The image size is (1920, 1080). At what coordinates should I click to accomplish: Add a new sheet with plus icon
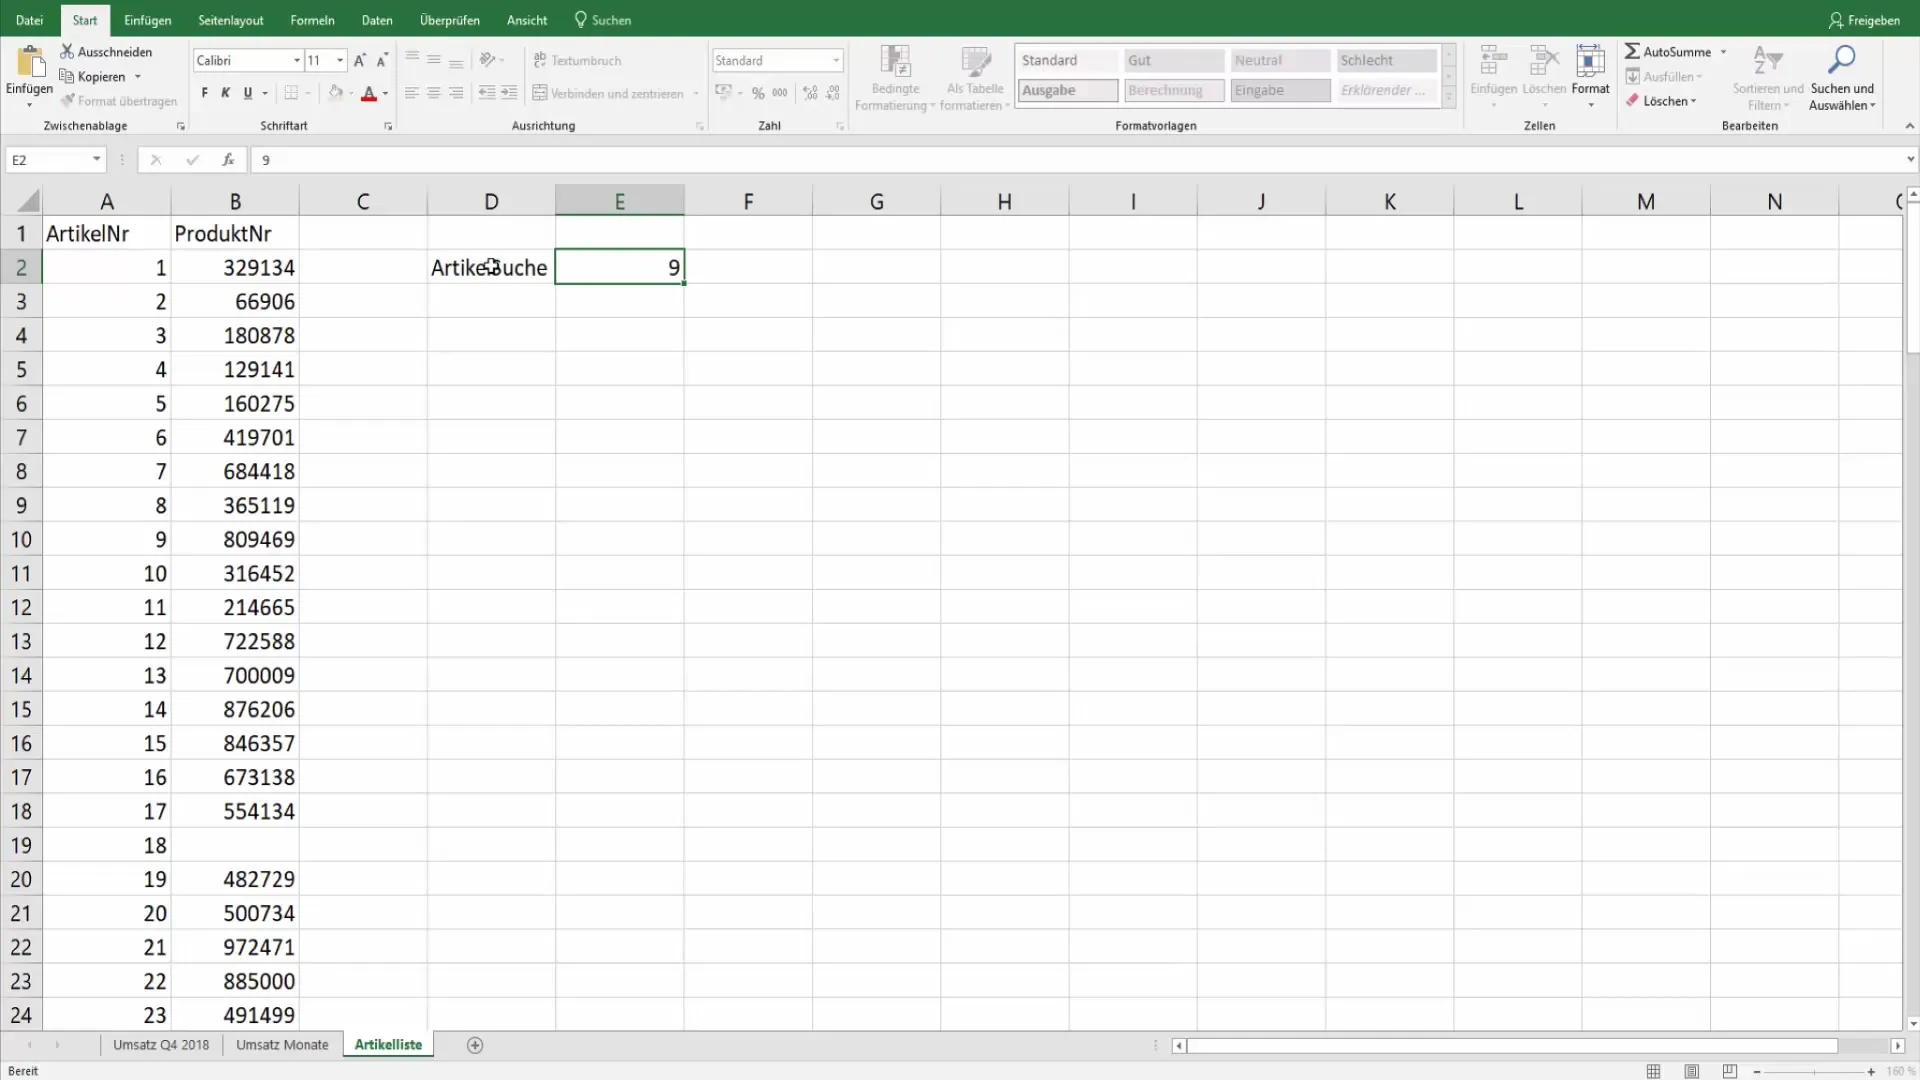tap(475, 1045)
